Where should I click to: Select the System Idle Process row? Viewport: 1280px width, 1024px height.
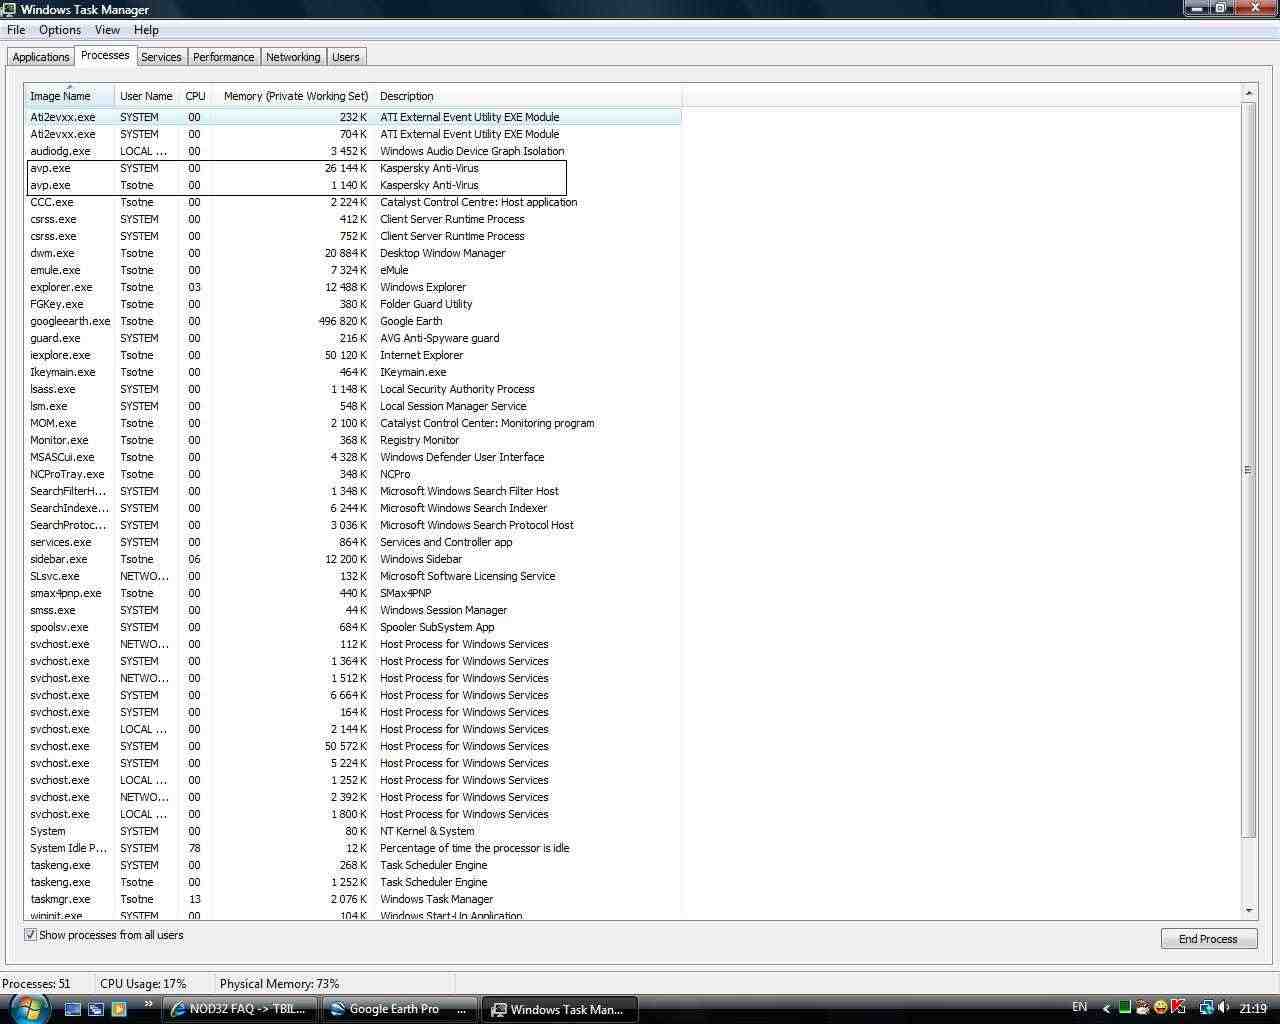pyautogui.click(x=353, y=848)
